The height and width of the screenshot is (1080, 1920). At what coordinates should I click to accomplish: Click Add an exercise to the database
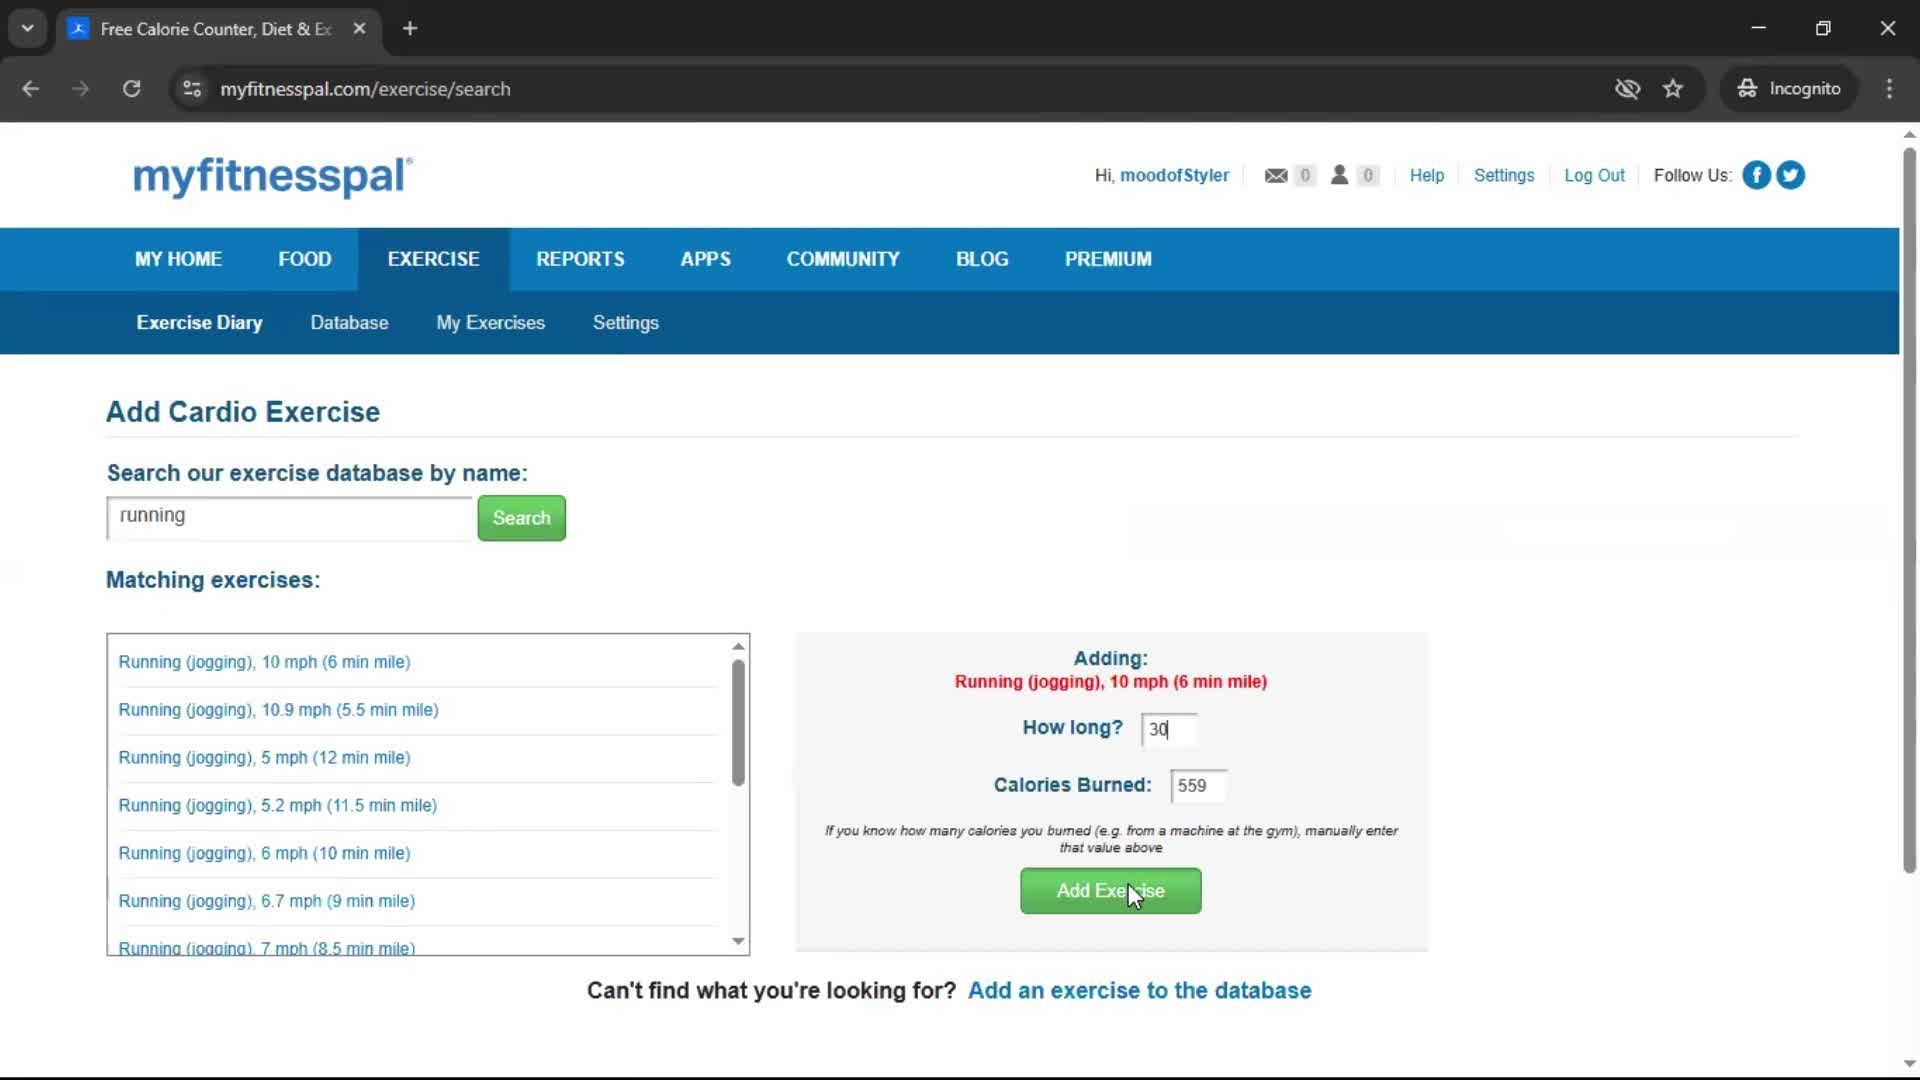tap(1139, 991)
